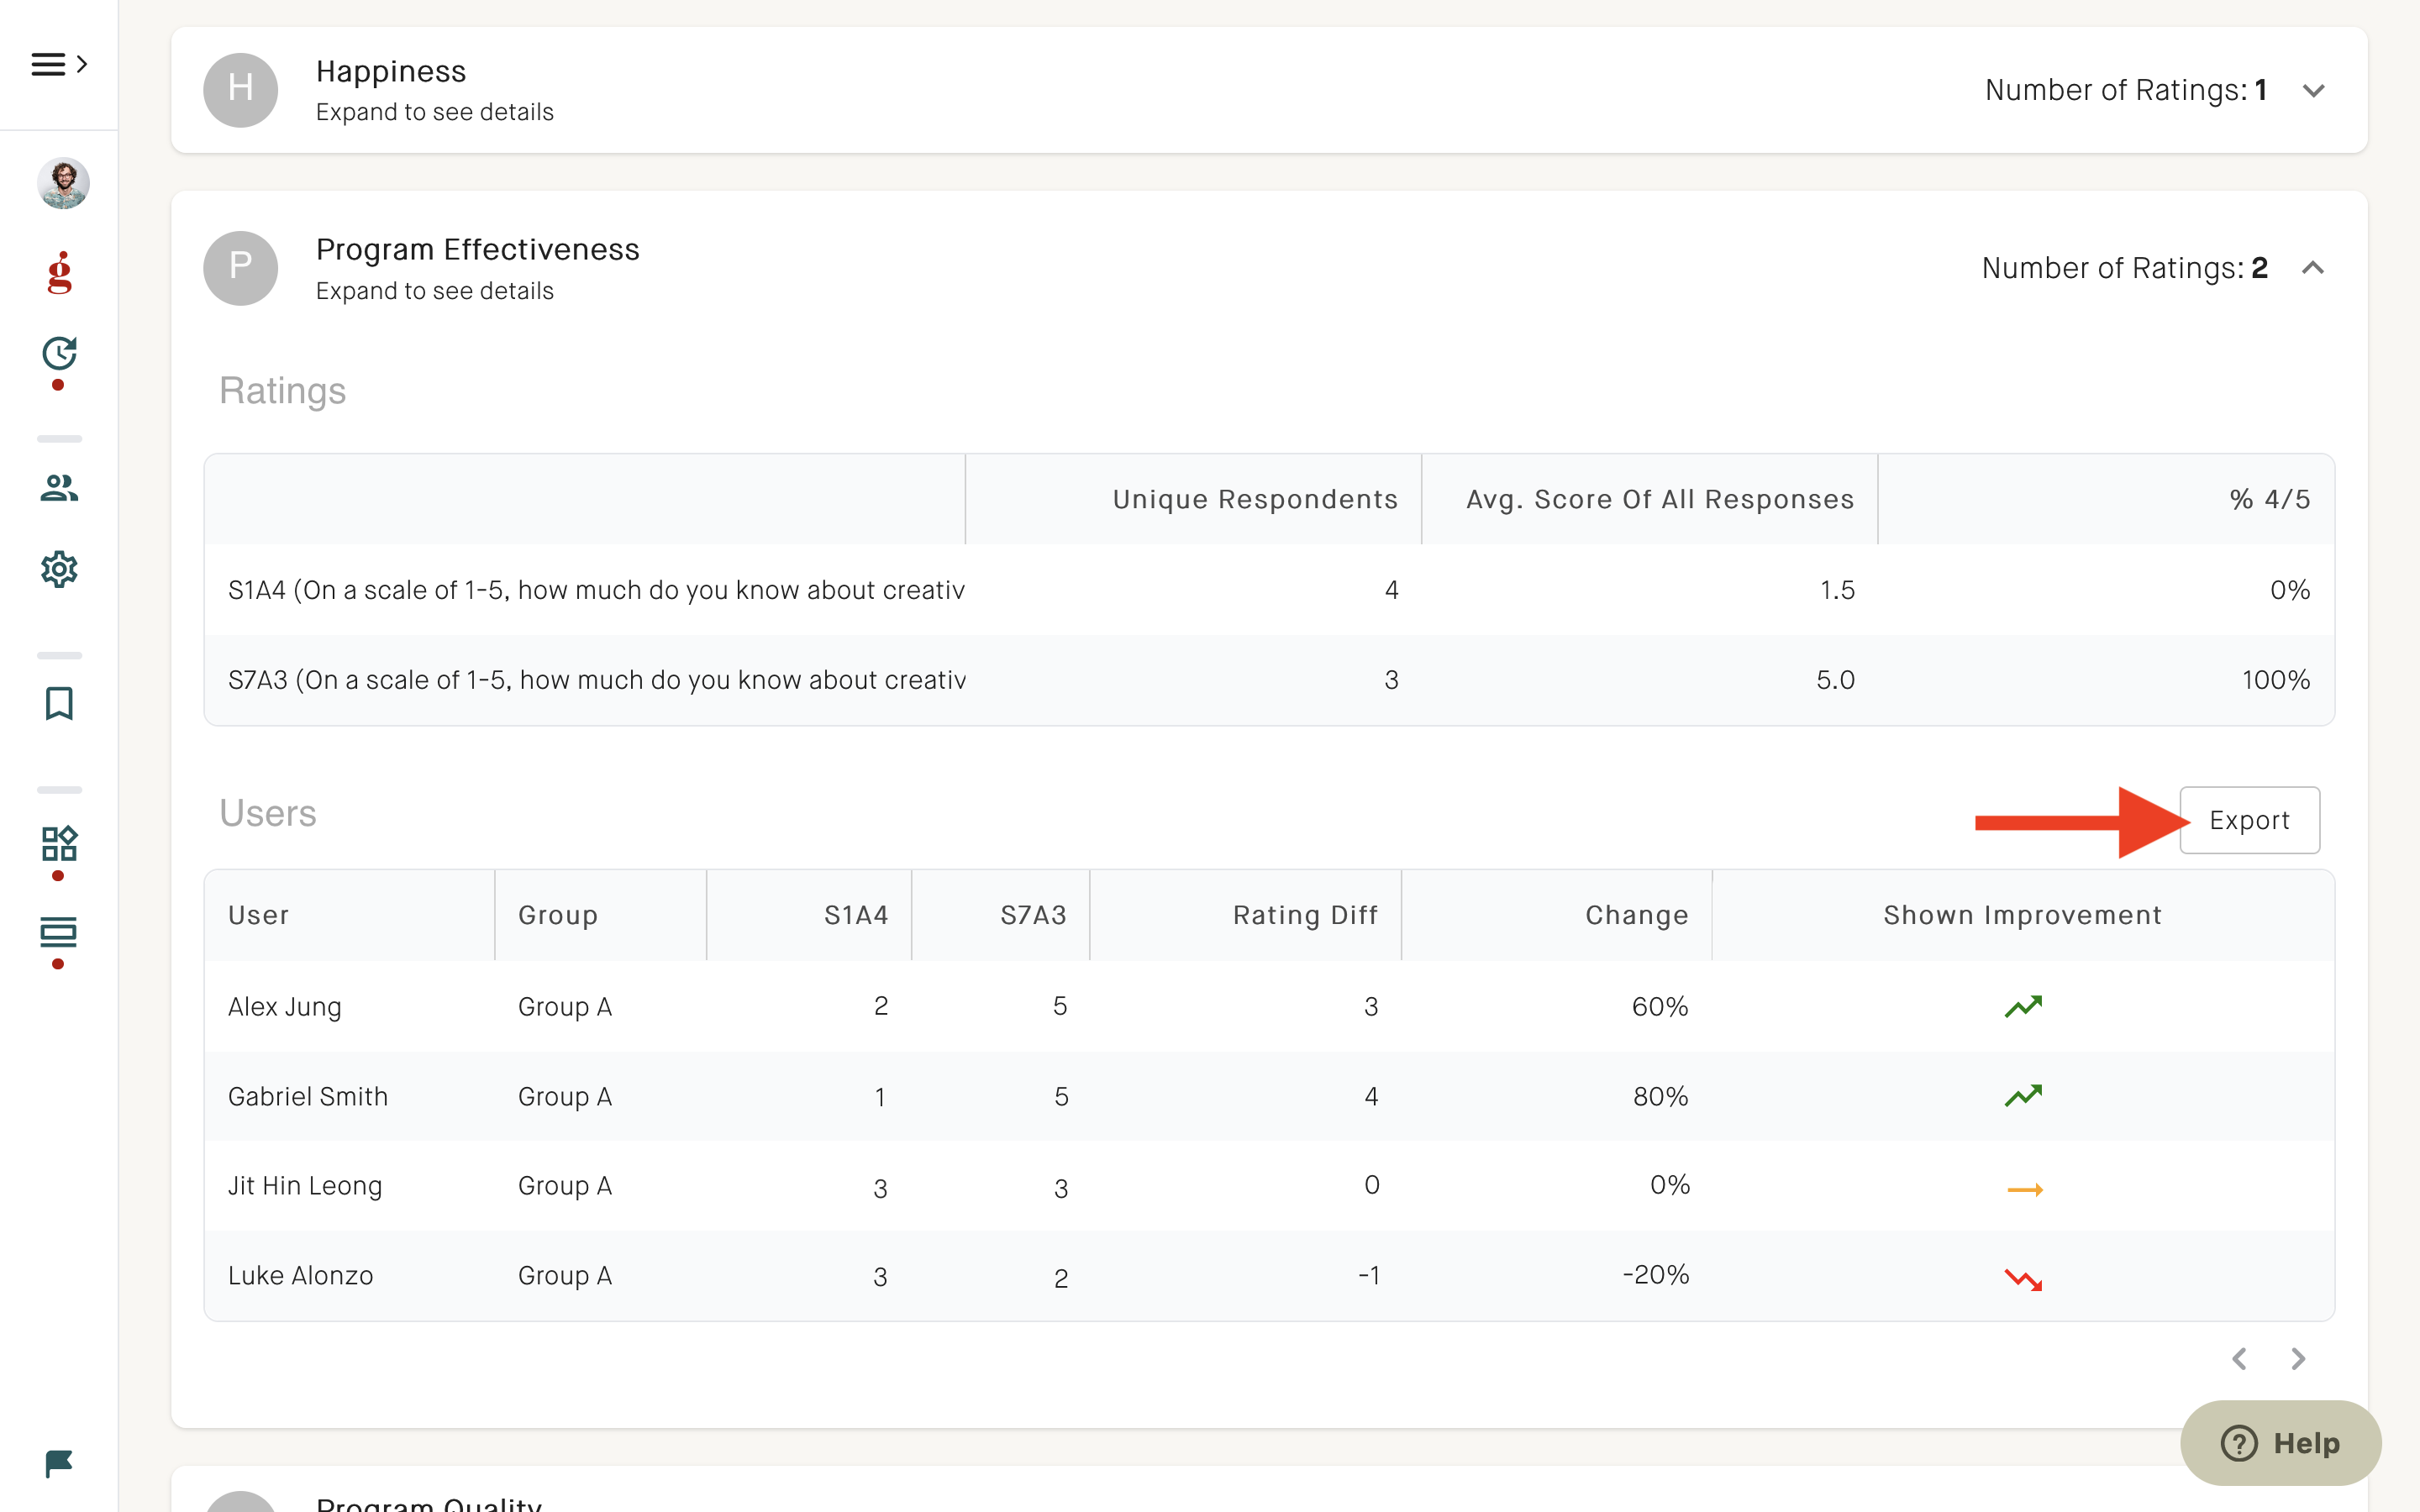2420x1512 pixels.
Task: Sort by Avg. Score Of All Responses
Action: [1650, 499]
